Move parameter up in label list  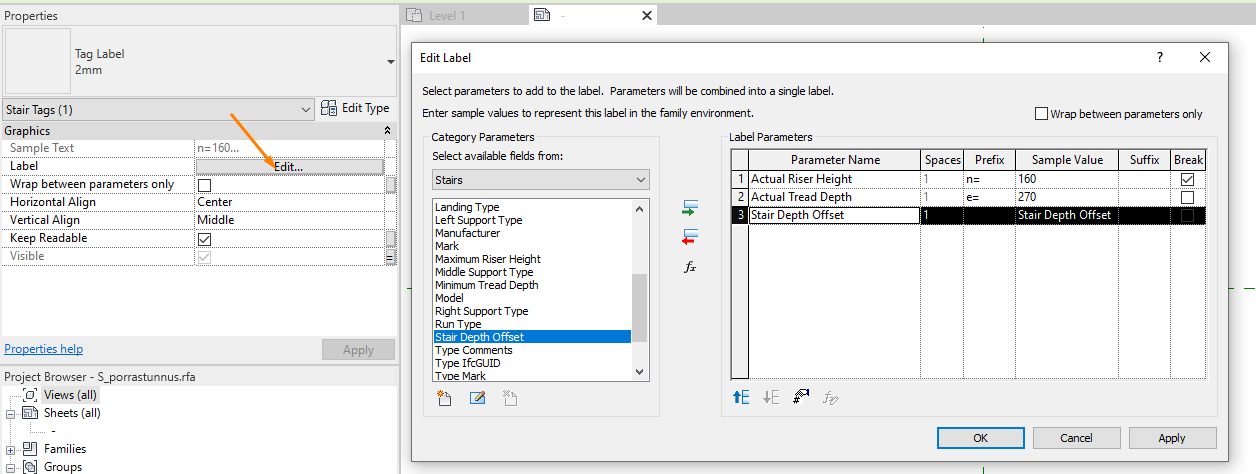coord(741,397)
